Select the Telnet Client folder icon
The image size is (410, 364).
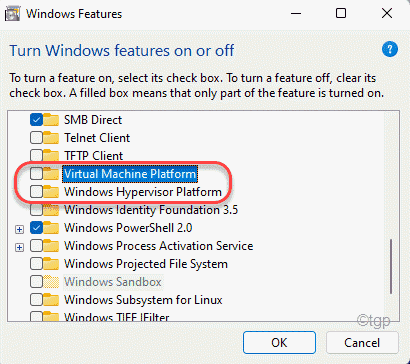[51, 137]
